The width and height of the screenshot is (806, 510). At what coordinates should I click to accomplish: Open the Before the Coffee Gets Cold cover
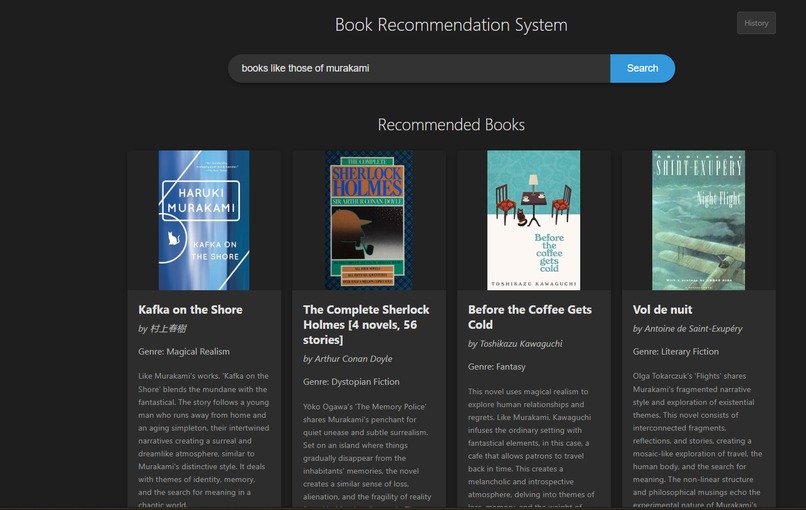534,220
